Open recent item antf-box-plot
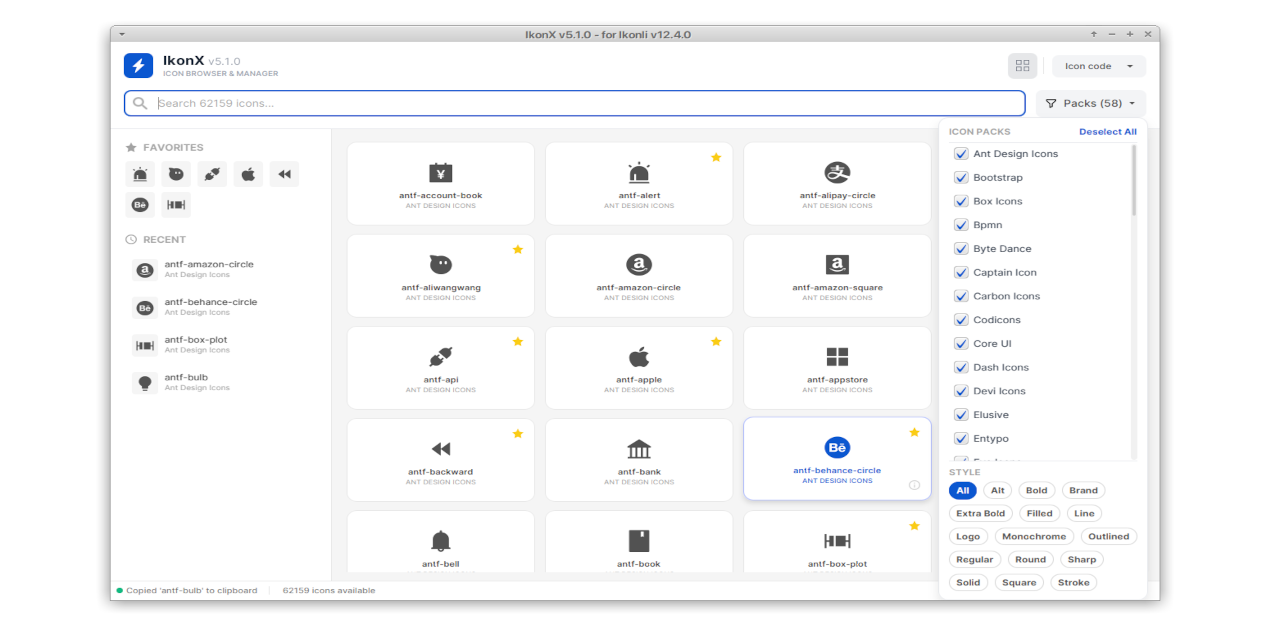 coord(195,345)
